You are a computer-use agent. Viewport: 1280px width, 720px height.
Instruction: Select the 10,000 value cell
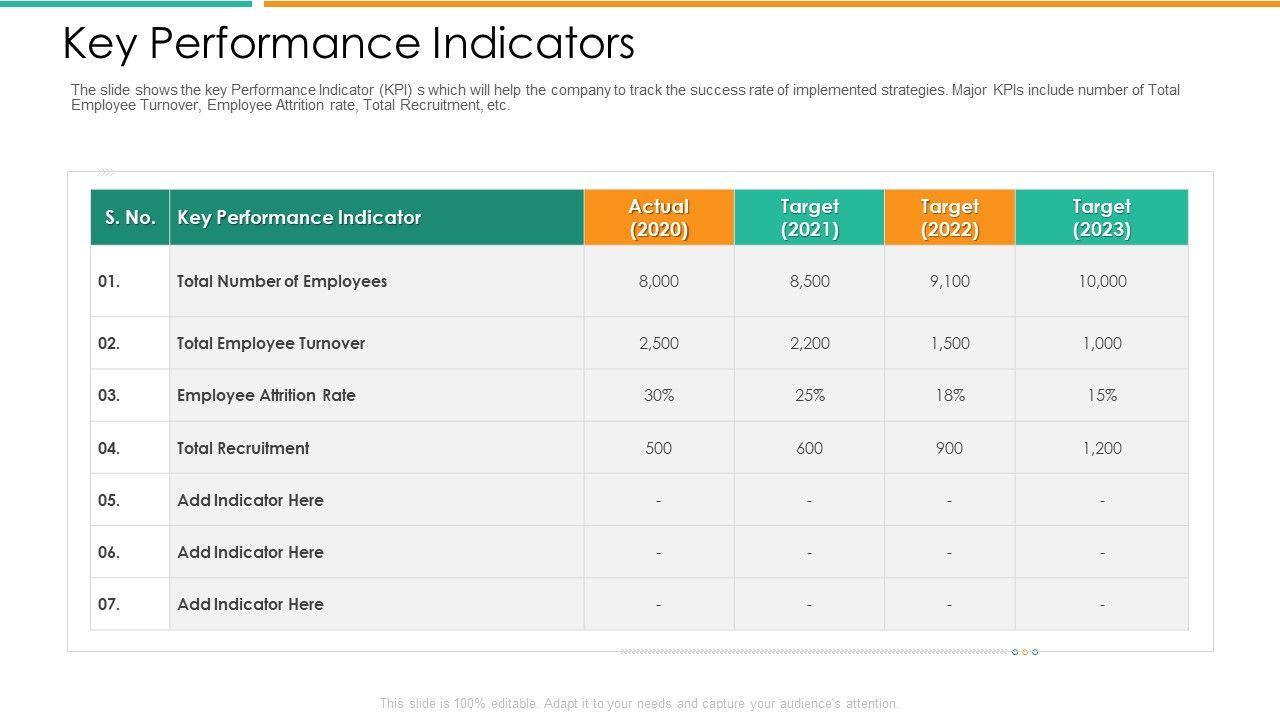[1102, 281]
